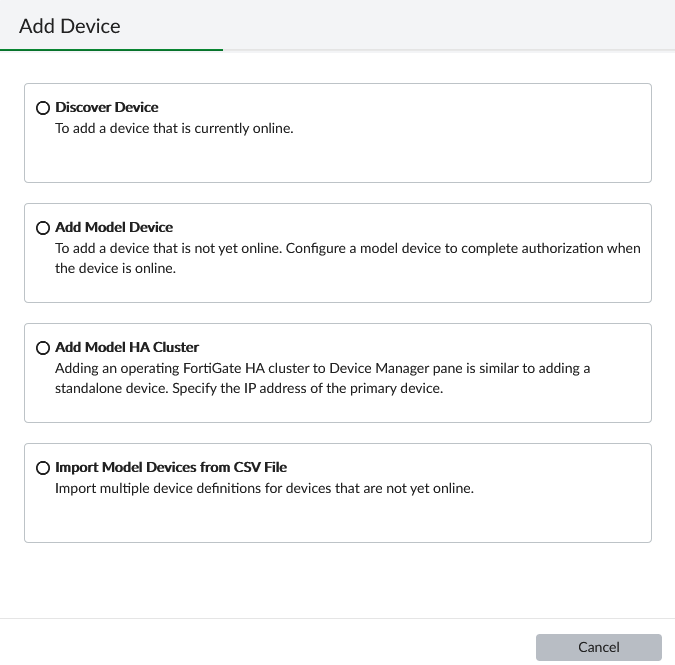Click the gray header bar right of the title

tap(450, 25)
